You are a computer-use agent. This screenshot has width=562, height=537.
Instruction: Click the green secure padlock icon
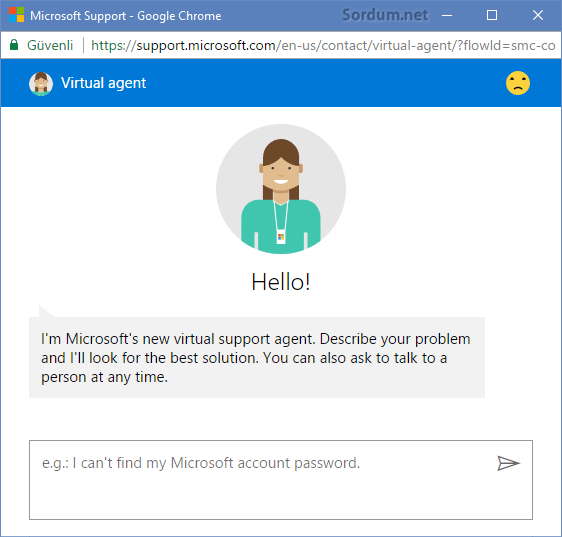(x=14, y=45)
